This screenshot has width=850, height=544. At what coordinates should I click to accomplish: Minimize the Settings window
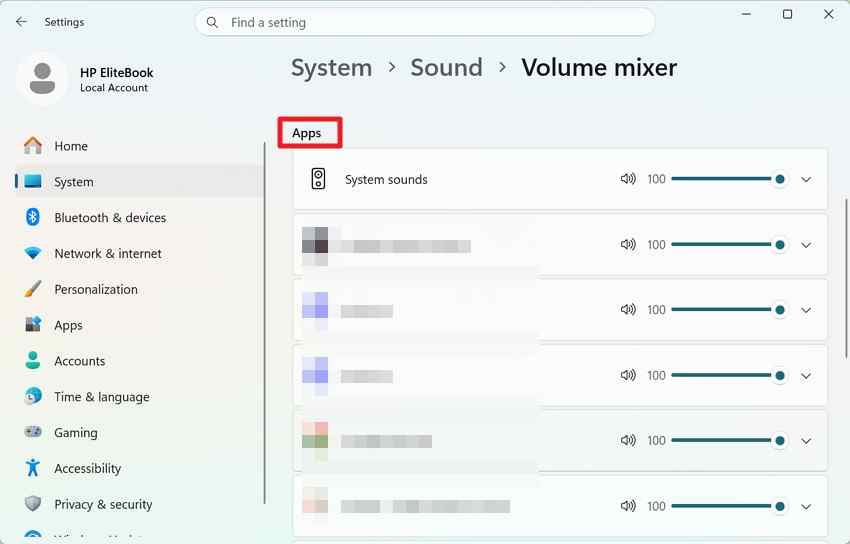click(x=746, y=15)
